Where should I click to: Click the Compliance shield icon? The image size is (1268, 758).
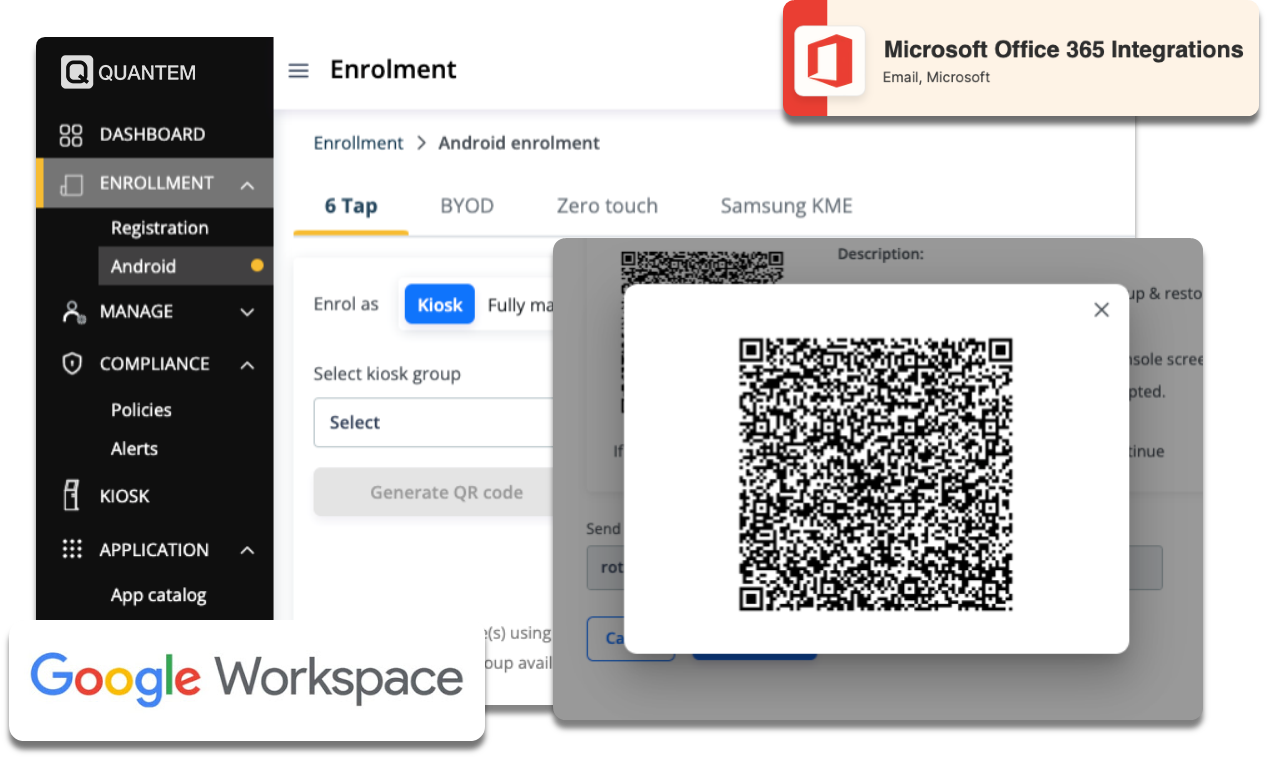(71, 364)
